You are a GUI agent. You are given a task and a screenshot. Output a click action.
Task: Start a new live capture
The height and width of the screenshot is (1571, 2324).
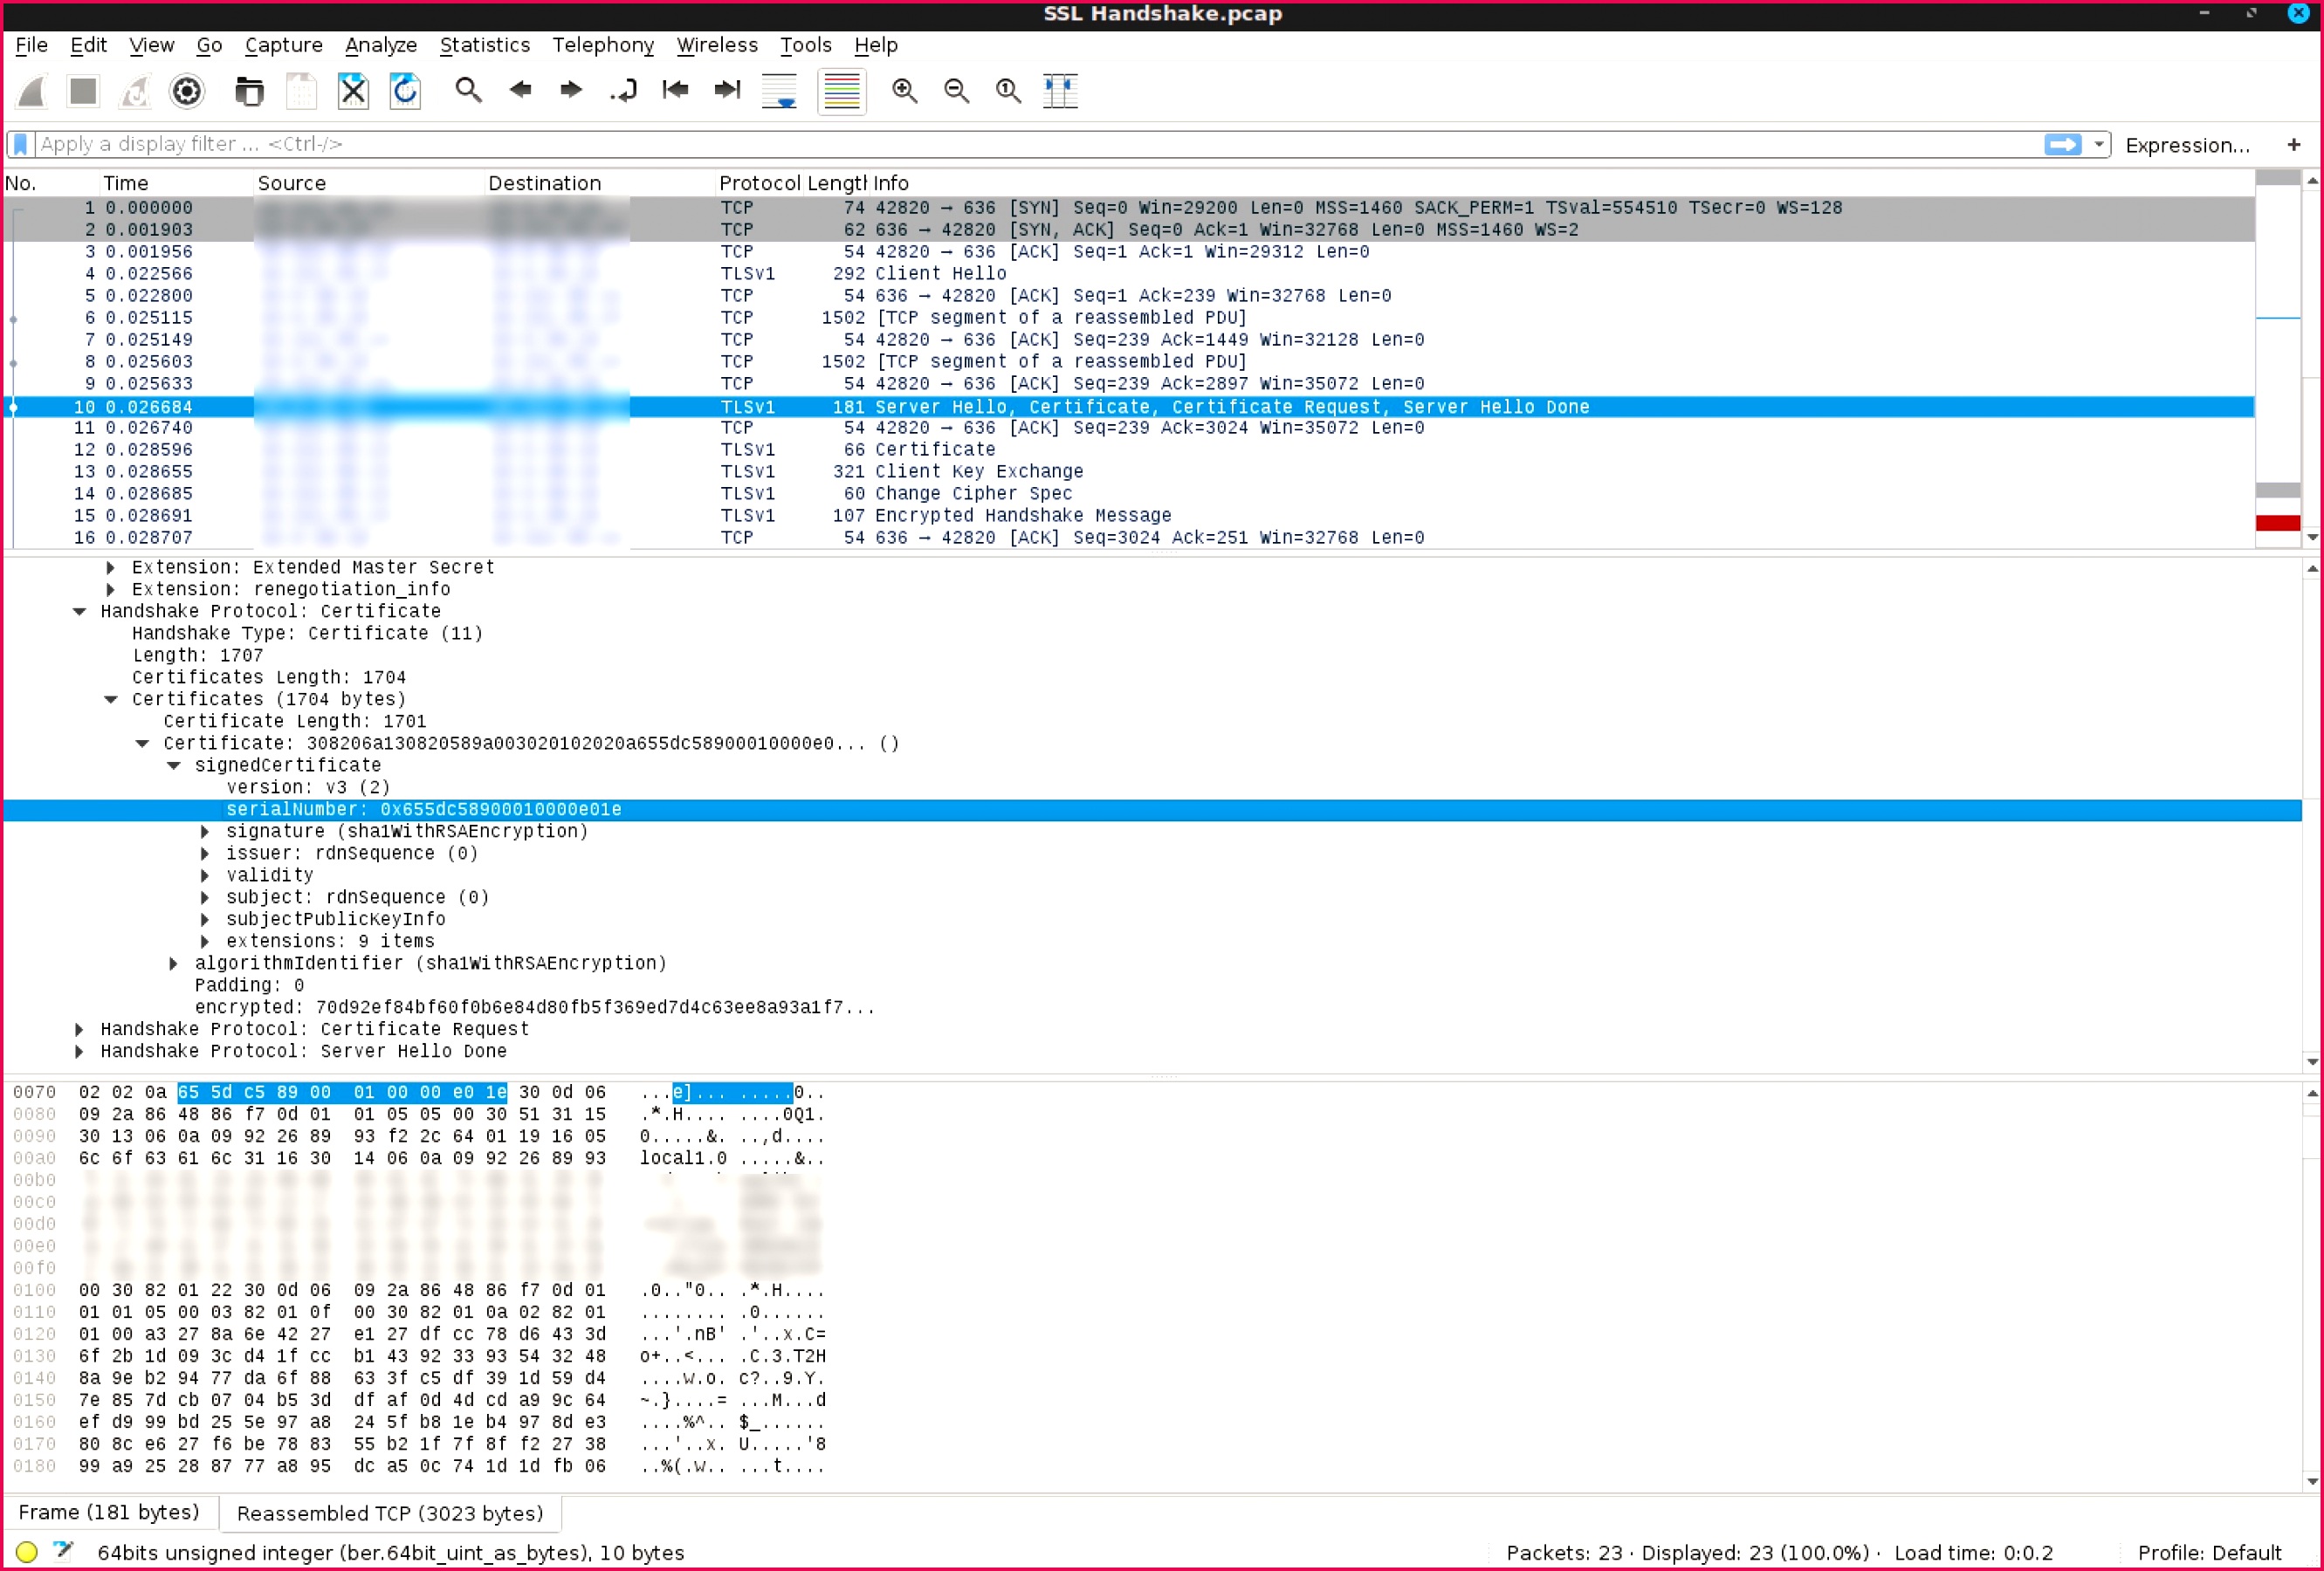[30, 91]
